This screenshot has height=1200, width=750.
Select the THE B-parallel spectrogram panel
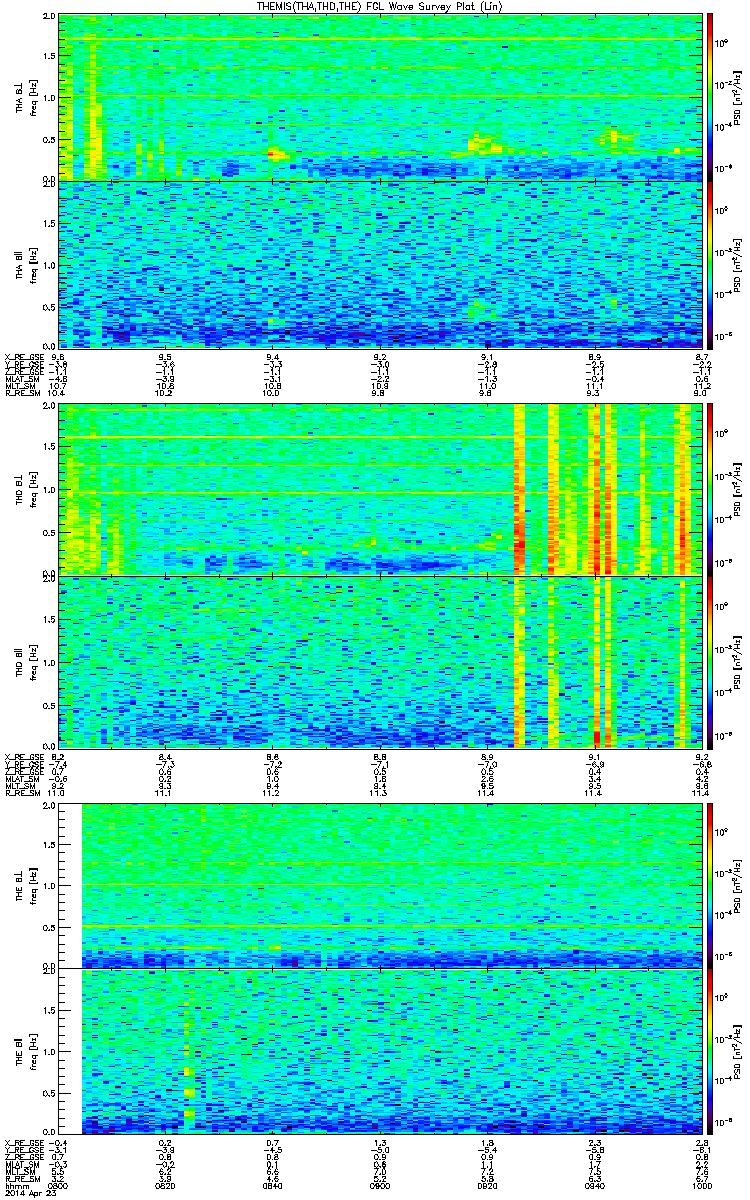(x=380, y=1053)
